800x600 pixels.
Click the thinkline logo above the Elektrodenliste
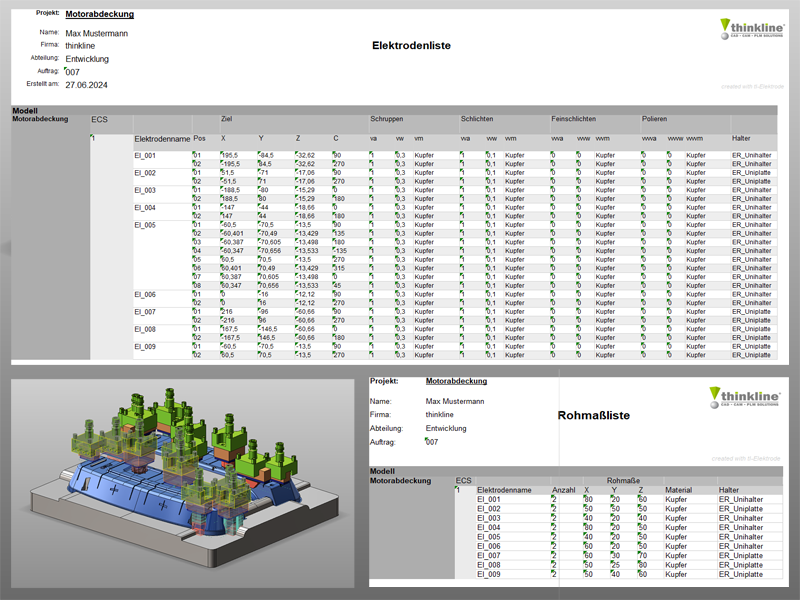click(x=752, y=30)
